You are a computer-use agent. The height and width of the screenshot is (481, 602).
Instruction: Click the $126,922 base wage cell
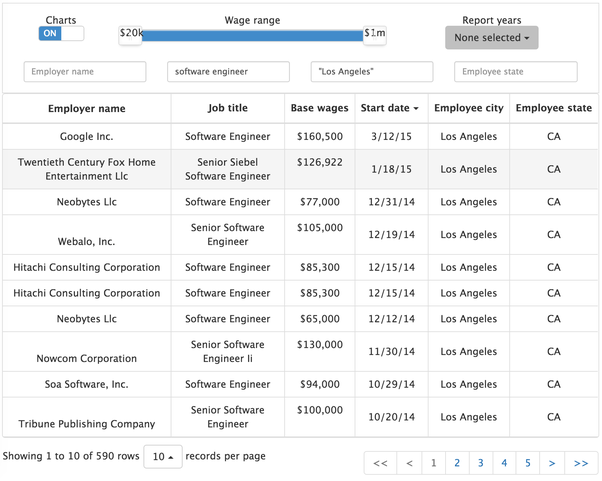pyautogui.click(x=319, y=169)
